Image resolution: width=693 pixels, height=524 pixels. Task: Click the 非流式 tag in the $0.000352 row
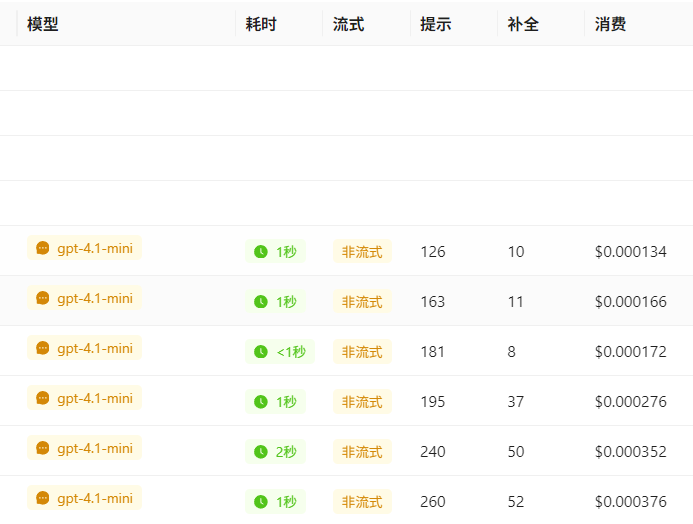[362, 451]
